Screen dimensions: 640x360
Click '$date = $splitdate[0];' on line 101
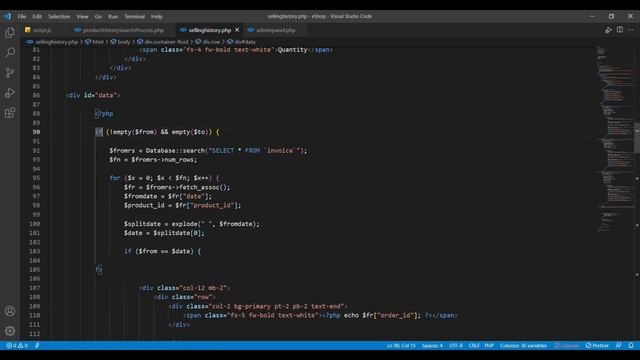click(164, 233)
